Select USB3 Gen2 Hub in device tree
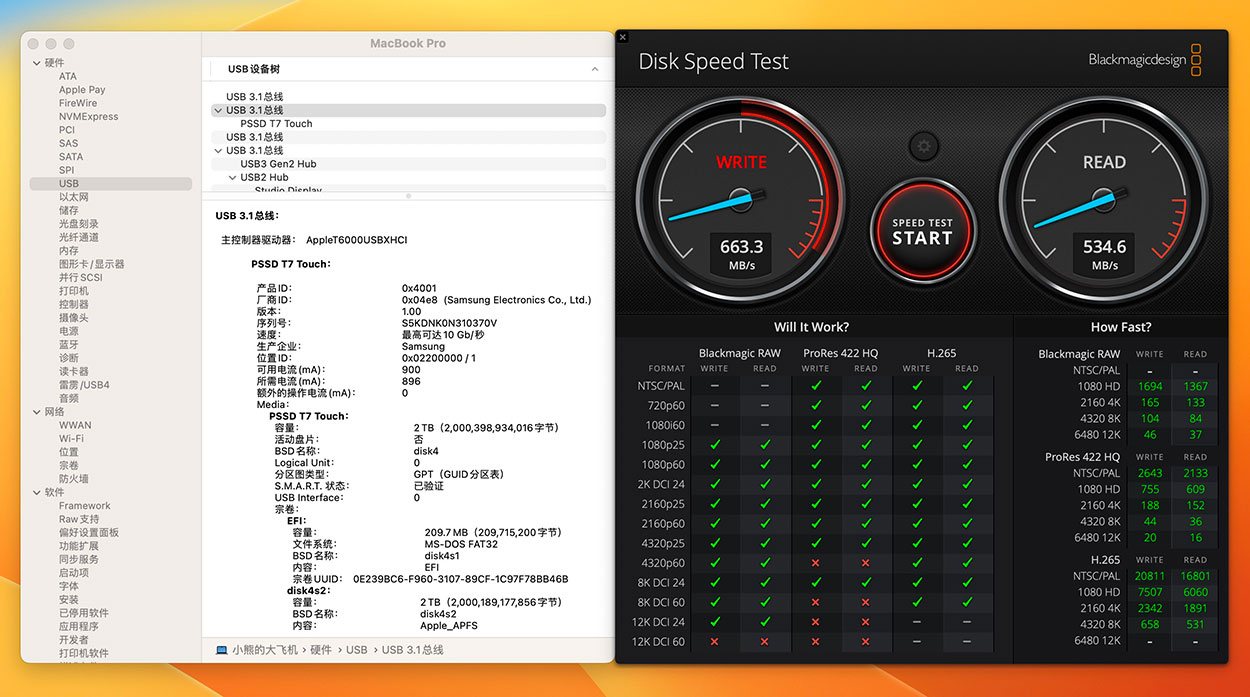The height and width of the screenshot is (697, 1250). click(x=278, y=164)
